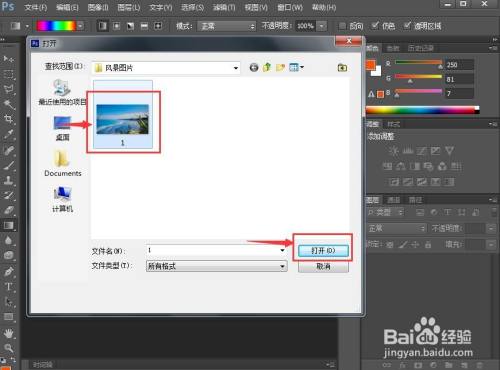This screenshot has width=500, height=370.
Task: Click the R value field showing 250
Action: click(459, 65)
